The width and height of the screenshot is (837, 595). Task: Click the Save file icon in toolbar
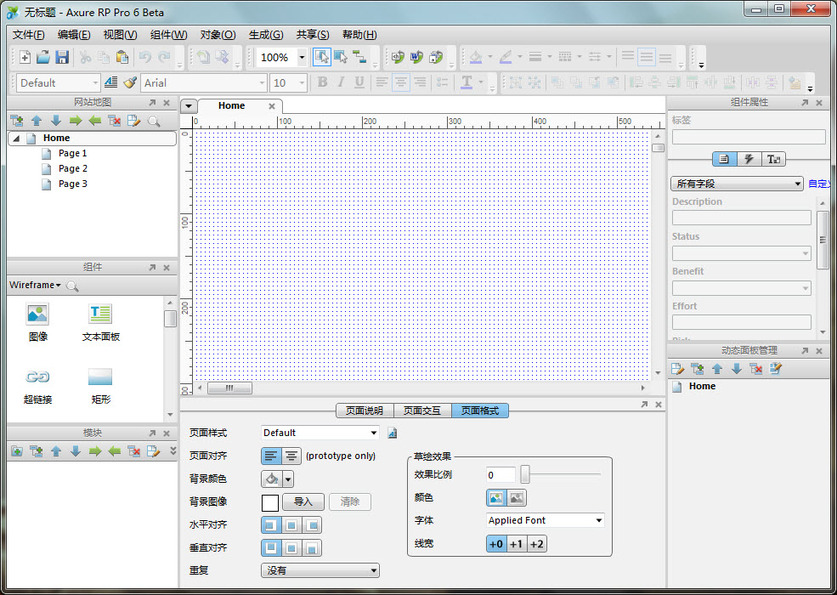point(62,58)
